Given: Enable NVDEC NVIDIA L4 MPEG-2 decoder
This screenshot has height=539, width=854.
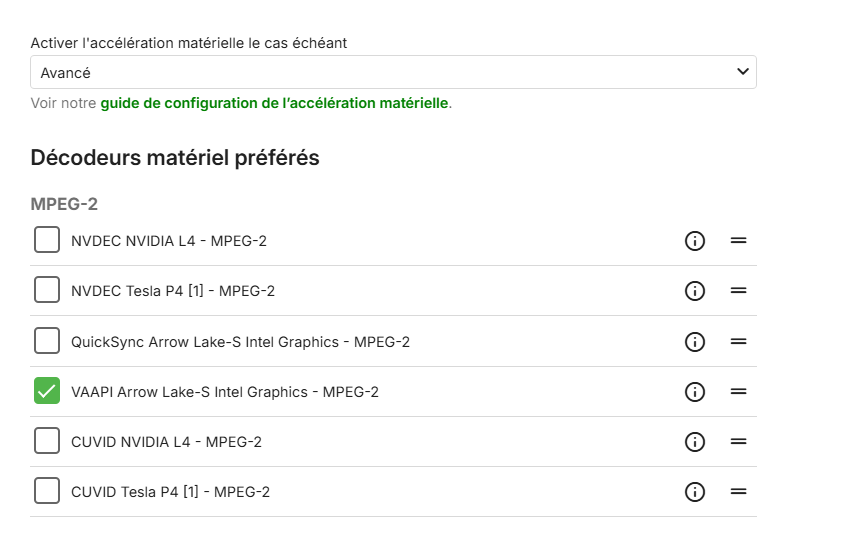Looking at the screenshot, I should [47, 240].
